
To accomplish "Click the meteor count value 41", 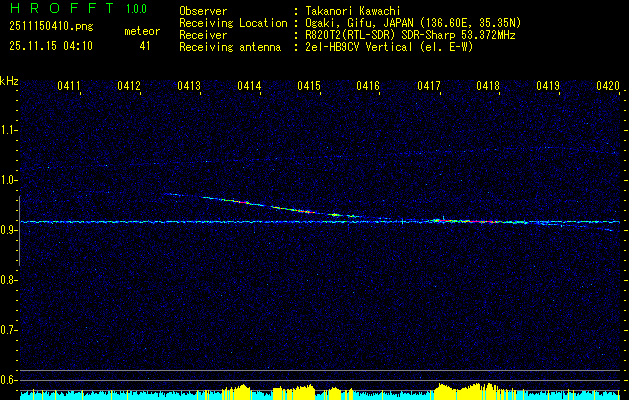I will pos(145,45).
